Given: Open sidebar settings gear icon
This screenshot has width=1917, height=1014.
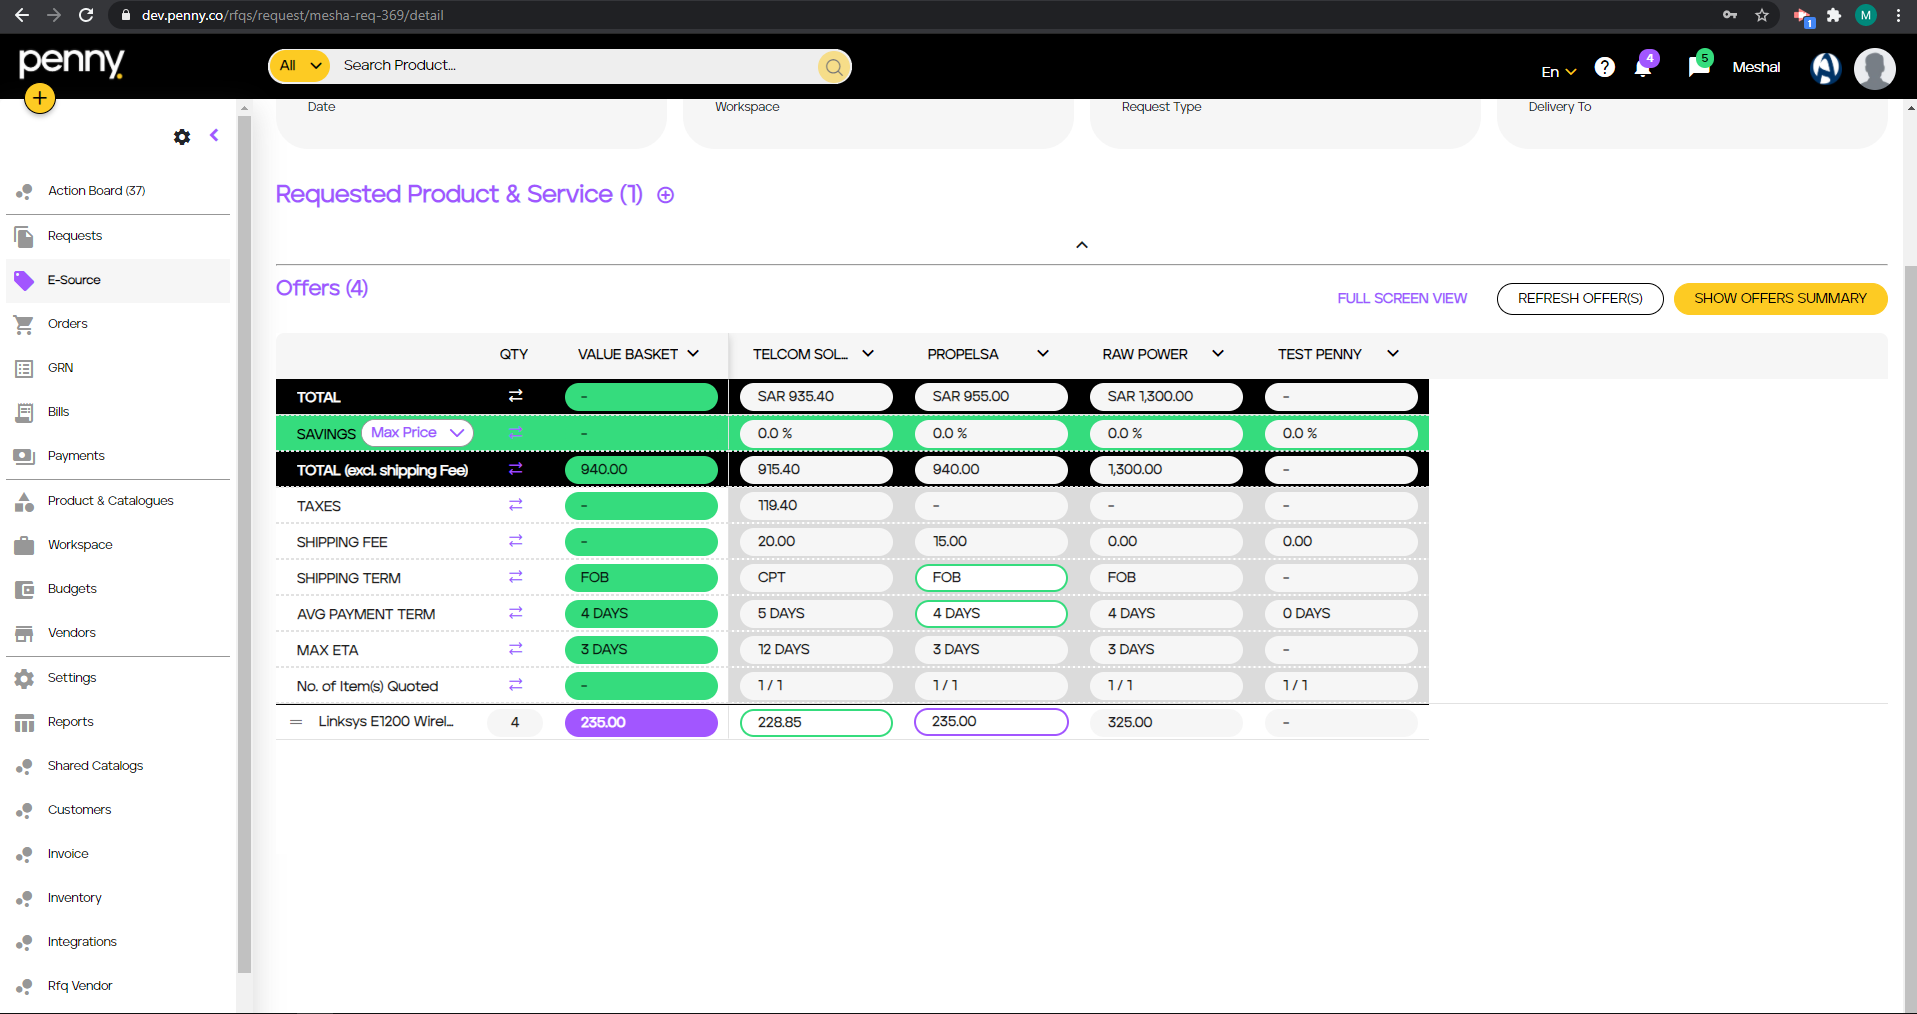Looking at the screenshot, I should coord(182,137).
